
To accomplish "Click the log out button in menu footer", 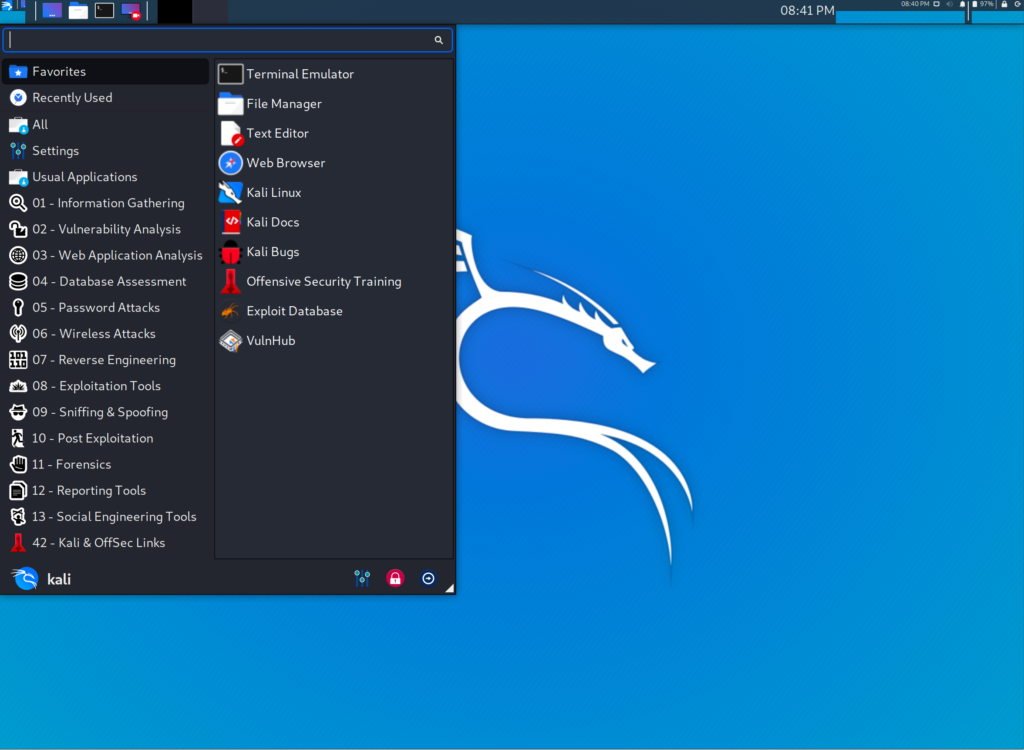I will click(x=428, y=578).
